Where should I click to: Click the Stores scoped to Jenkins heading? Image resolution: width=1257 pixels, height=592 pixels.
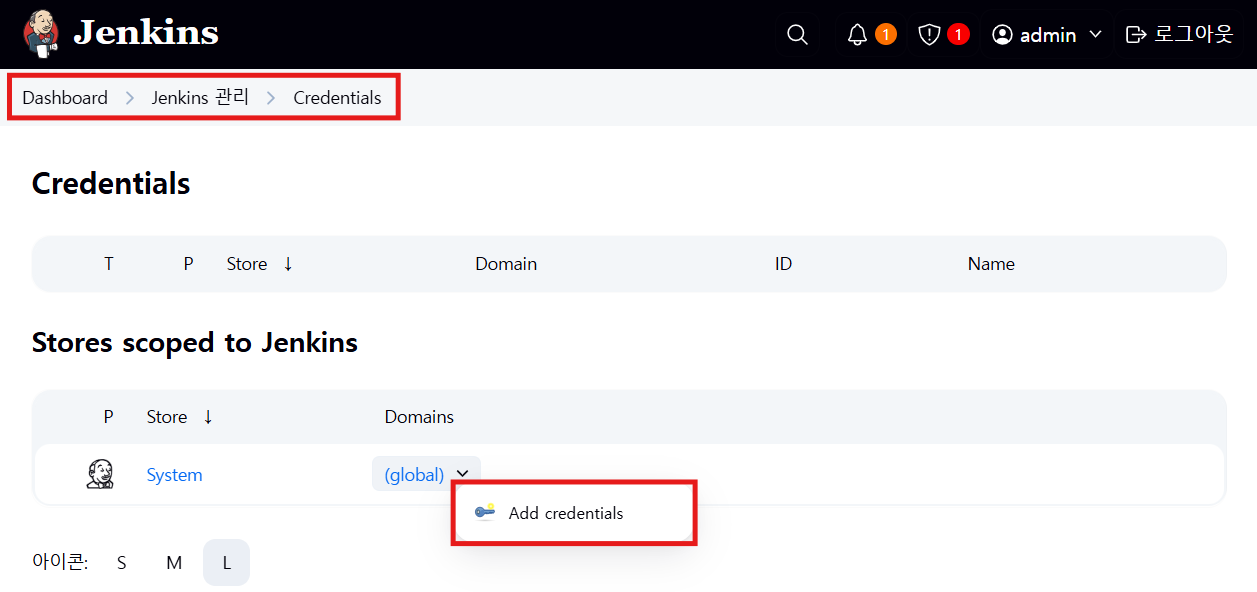(x=195, y=343)
